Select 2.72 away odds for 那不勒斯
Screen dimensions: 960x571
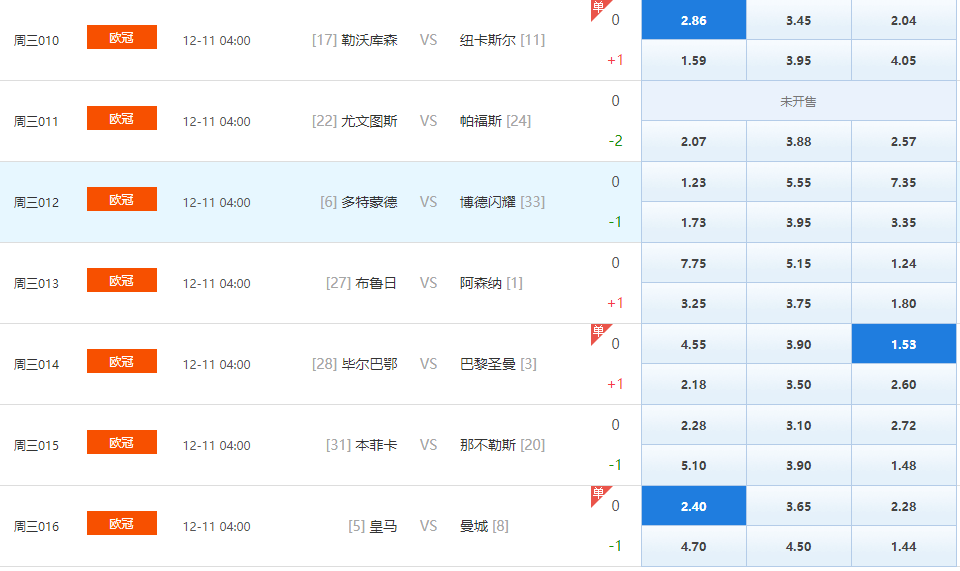[903, 425]
